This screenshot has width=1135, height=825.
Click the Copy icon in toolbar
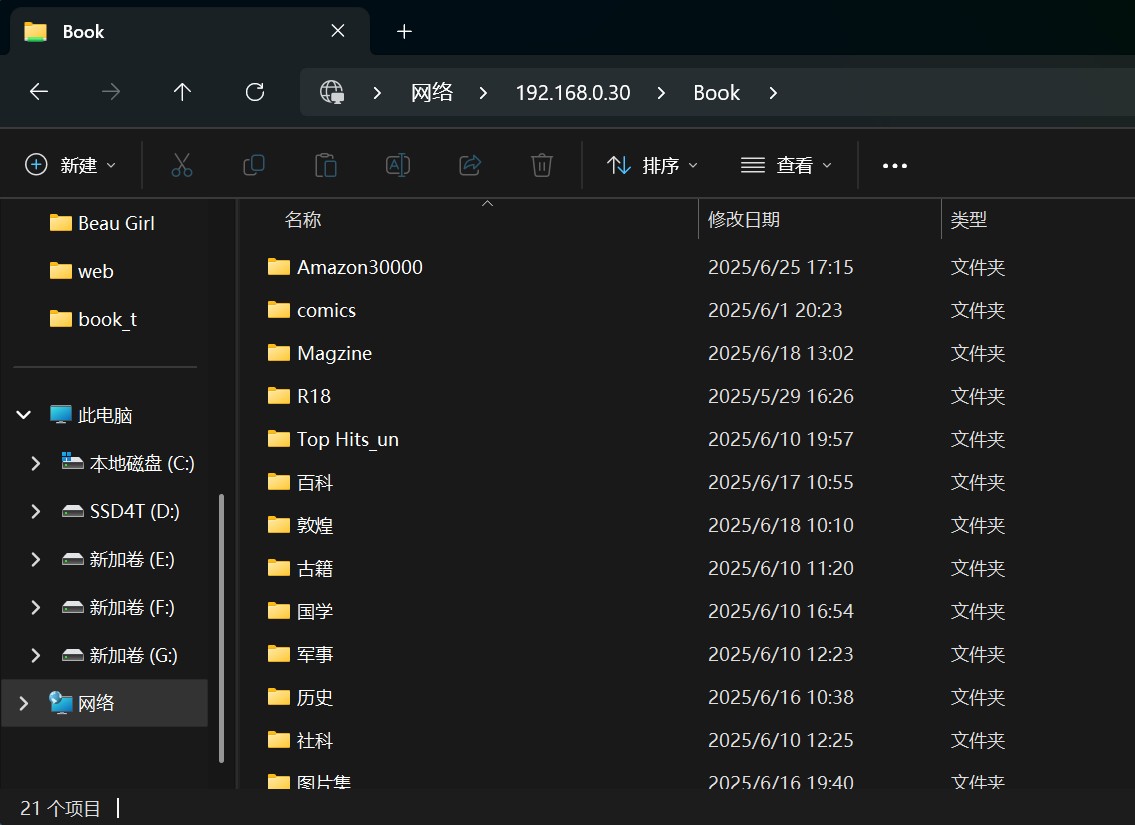click(253, 165)
